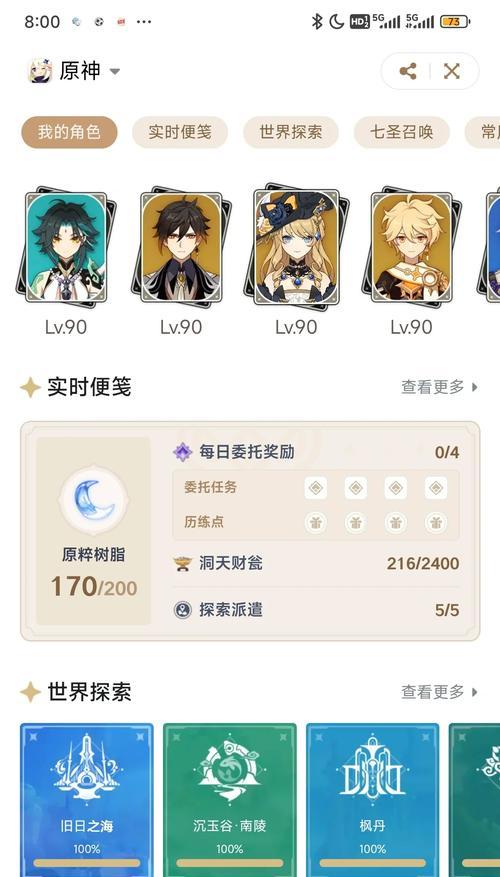Tap the first 委托任务 commission icon
The height and width of the screenshot is (877, 500).
[x=315, y=488]
